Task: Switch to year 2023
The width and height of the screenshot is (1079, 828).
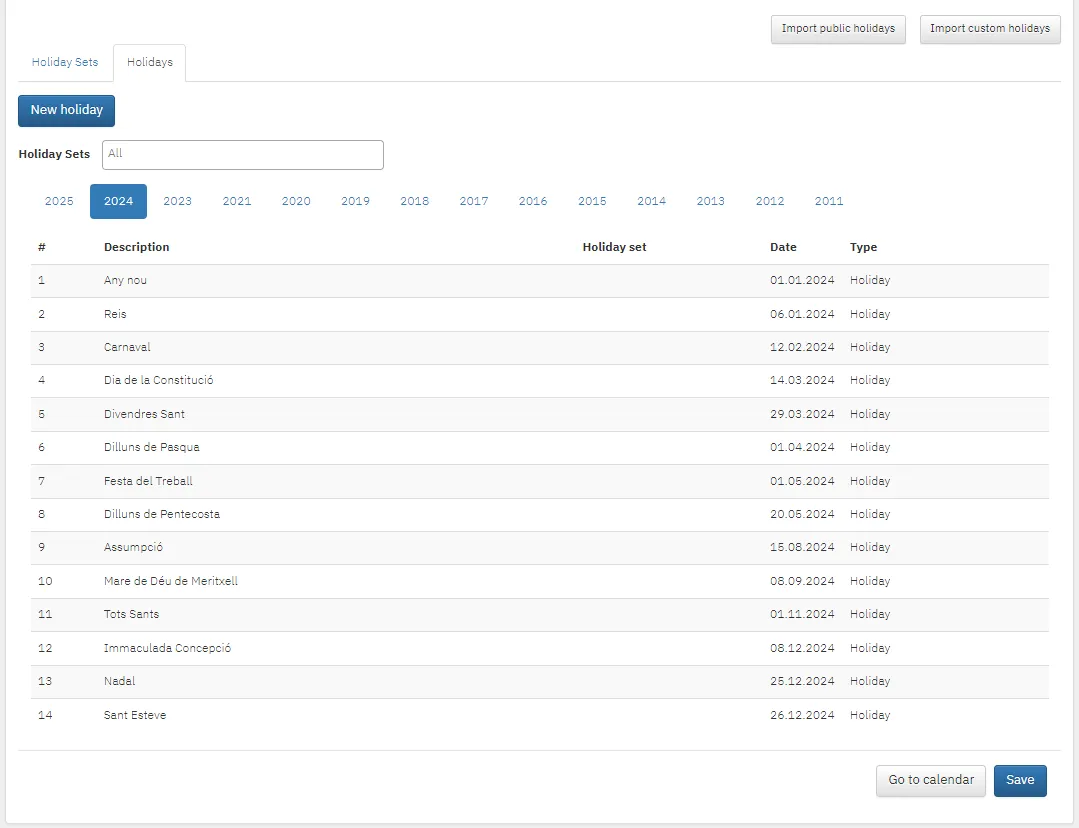Action: coord(178,201)
